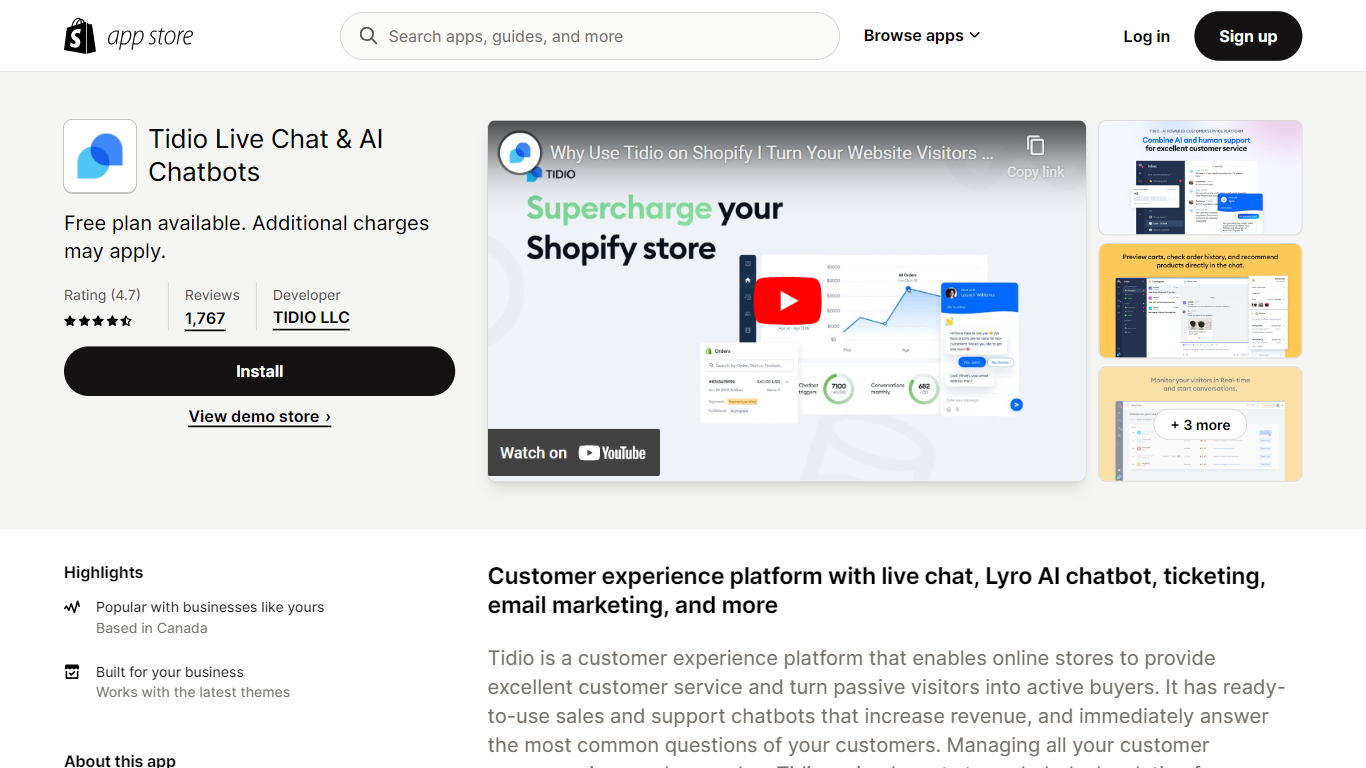Click Watch on YouTube
This screenshot has width=1366, height=768.
[x=573, y=453]
